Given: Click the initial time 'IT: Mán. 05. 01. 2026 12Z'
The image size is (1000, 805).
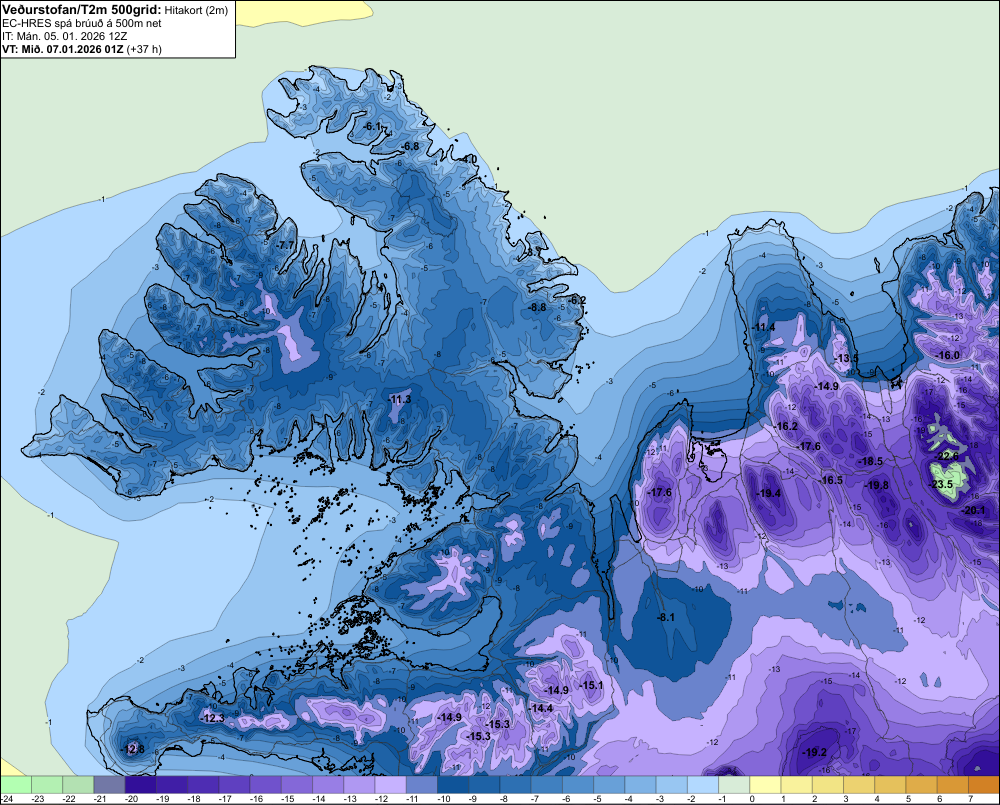Looking at the screenshot, I should (64, 36).
